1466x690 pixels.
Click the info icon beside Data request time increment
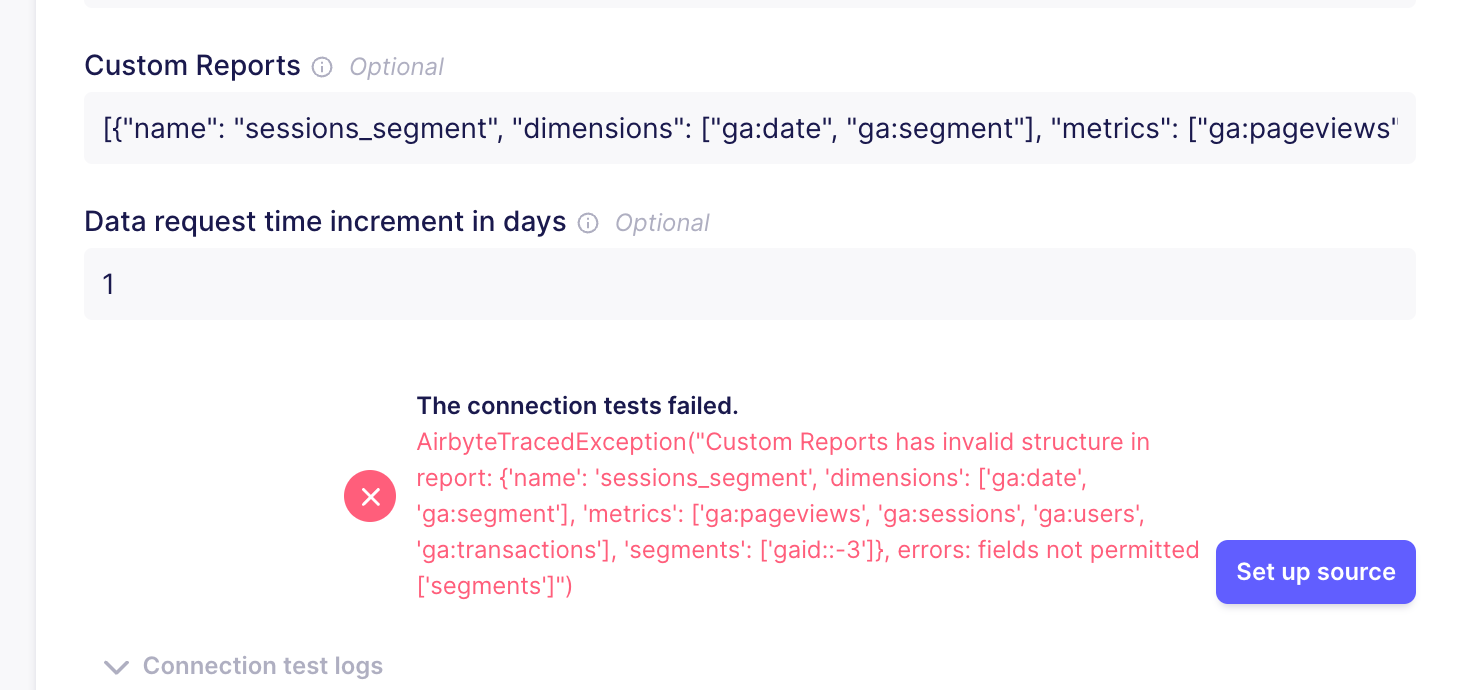pyautogui.click(x=588, y=223)
